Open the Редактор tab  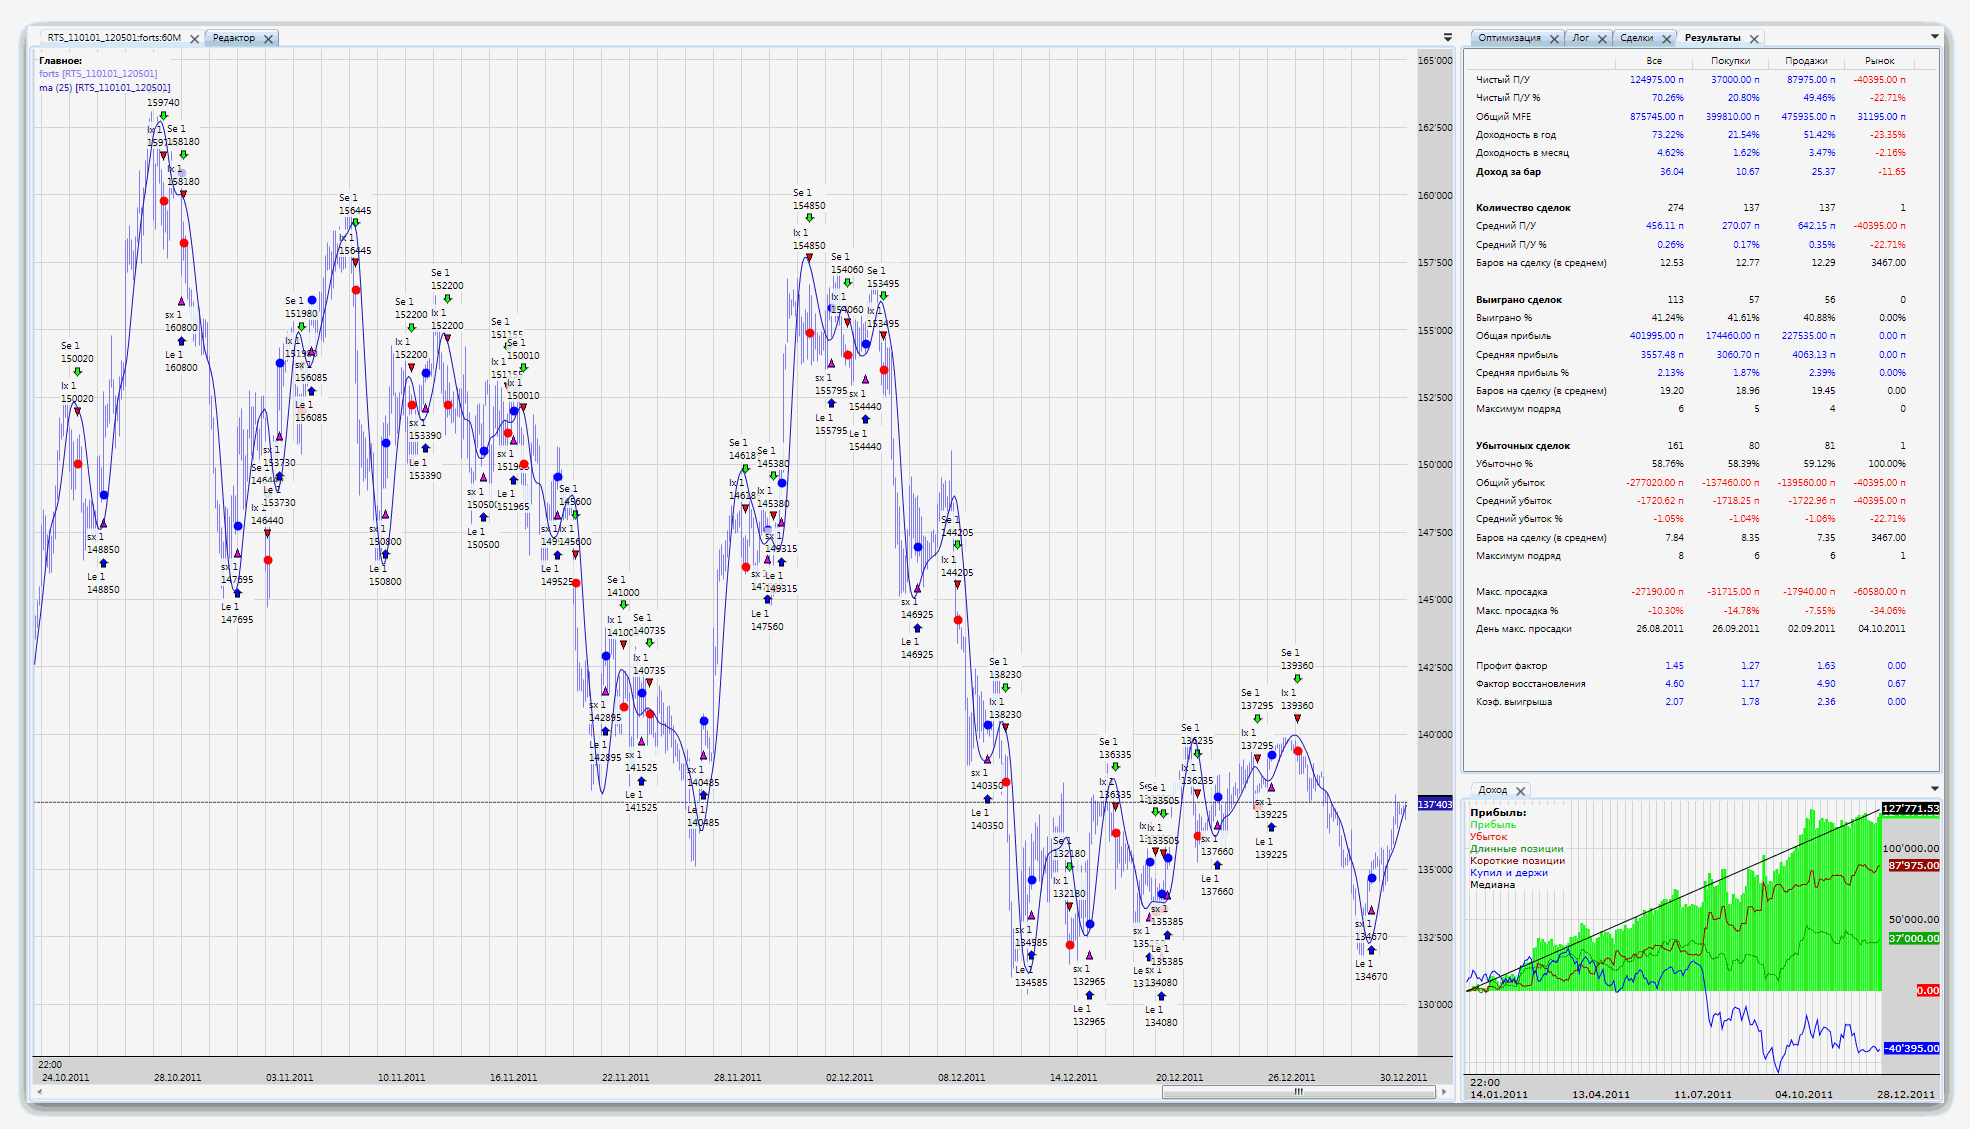click(x=234, y=38)
